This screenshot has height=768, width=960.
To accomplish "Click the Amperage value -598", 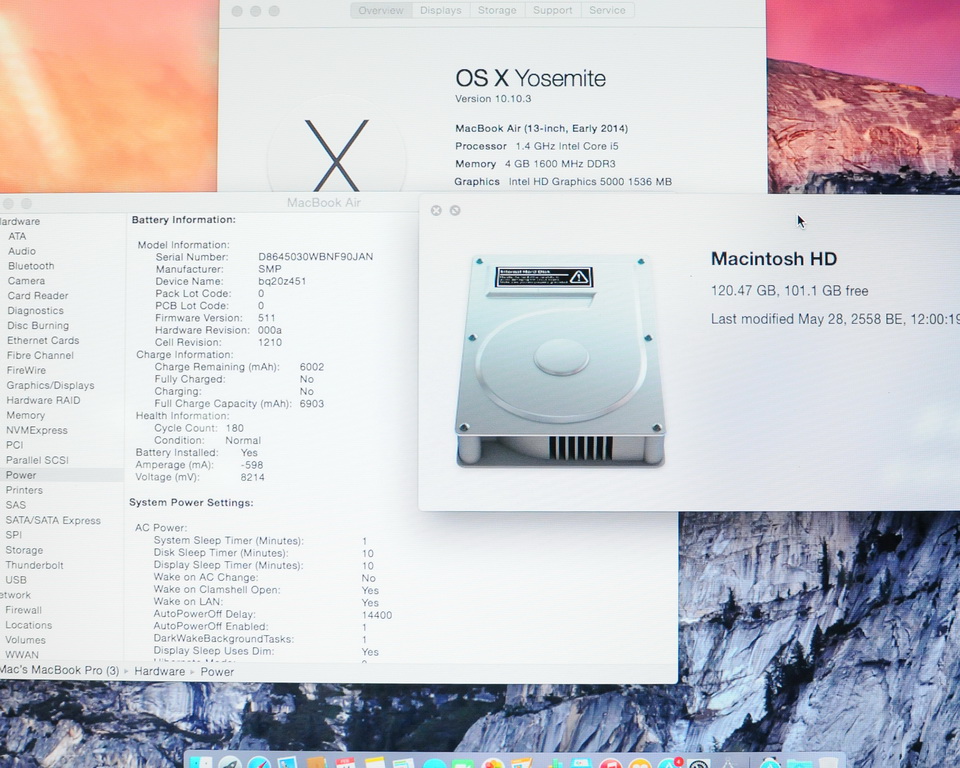I will click(252, 465).
